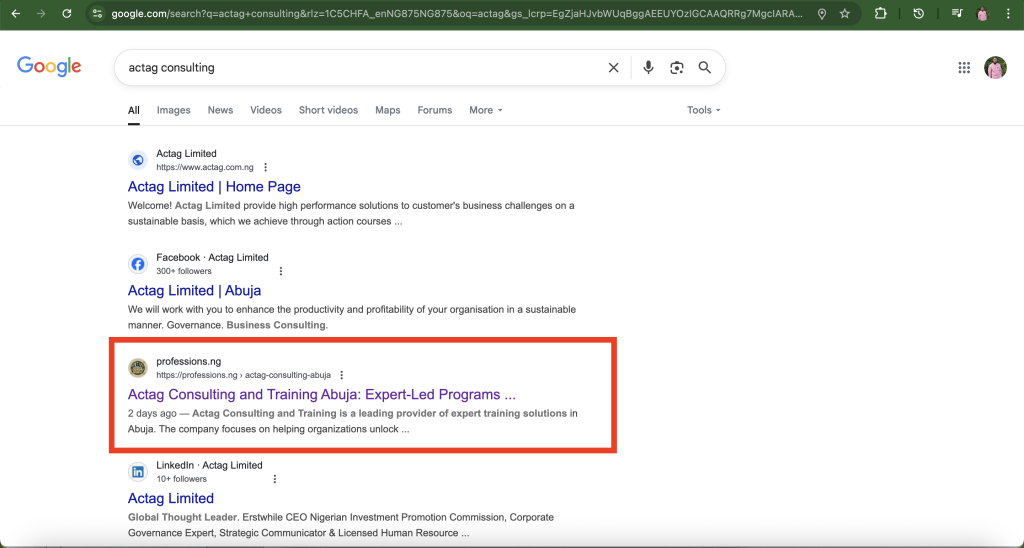This screenshot has height=548, width=1024.
Task: Search by image with the Lens icon
Action: (x=677, y=67)
